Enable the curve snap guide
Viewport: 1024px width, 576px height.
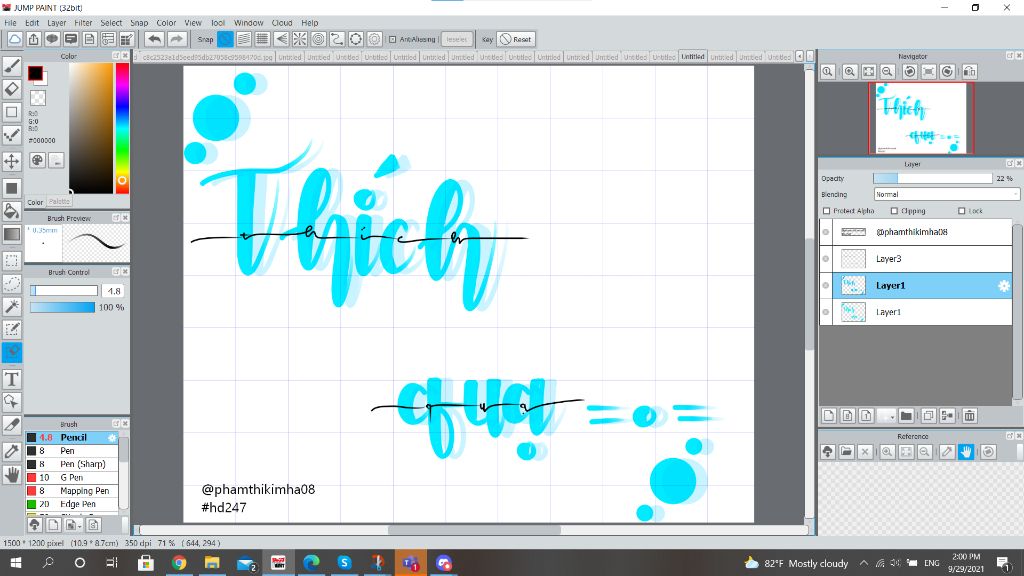point(337,39)
